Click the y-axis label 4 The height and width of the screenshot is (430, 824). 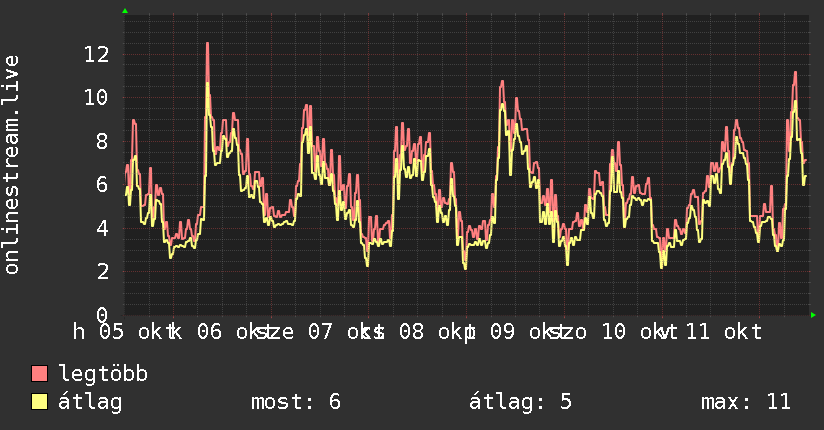[x=102, y=228]
